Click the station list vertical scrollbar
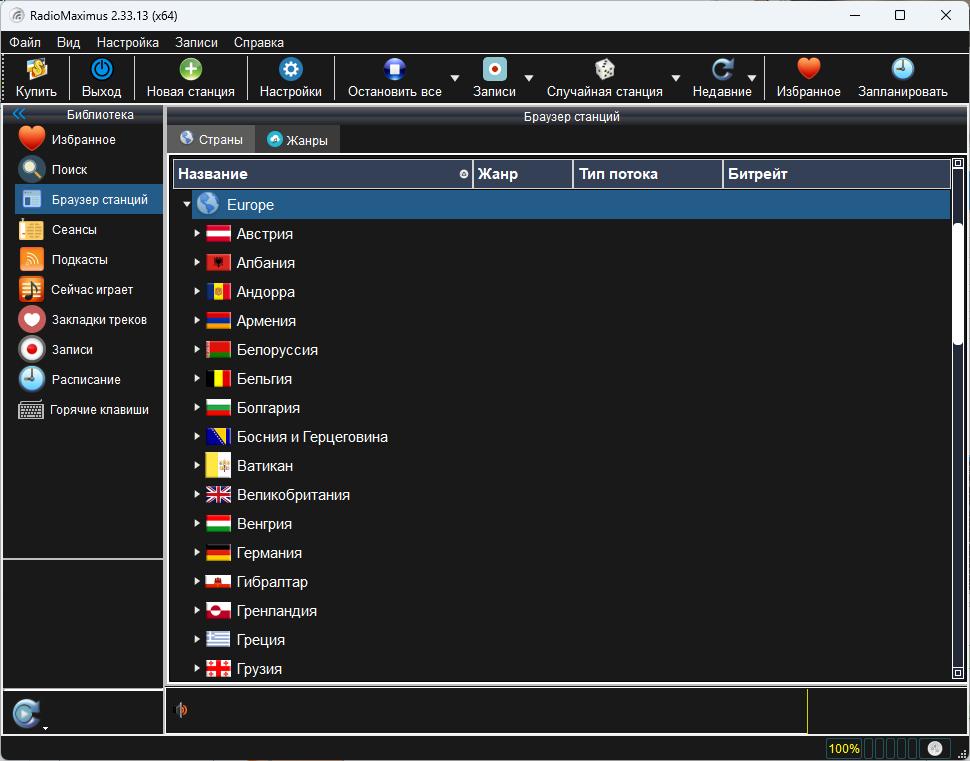The height and width of the screenshot is (761, 970). point(957,284)
